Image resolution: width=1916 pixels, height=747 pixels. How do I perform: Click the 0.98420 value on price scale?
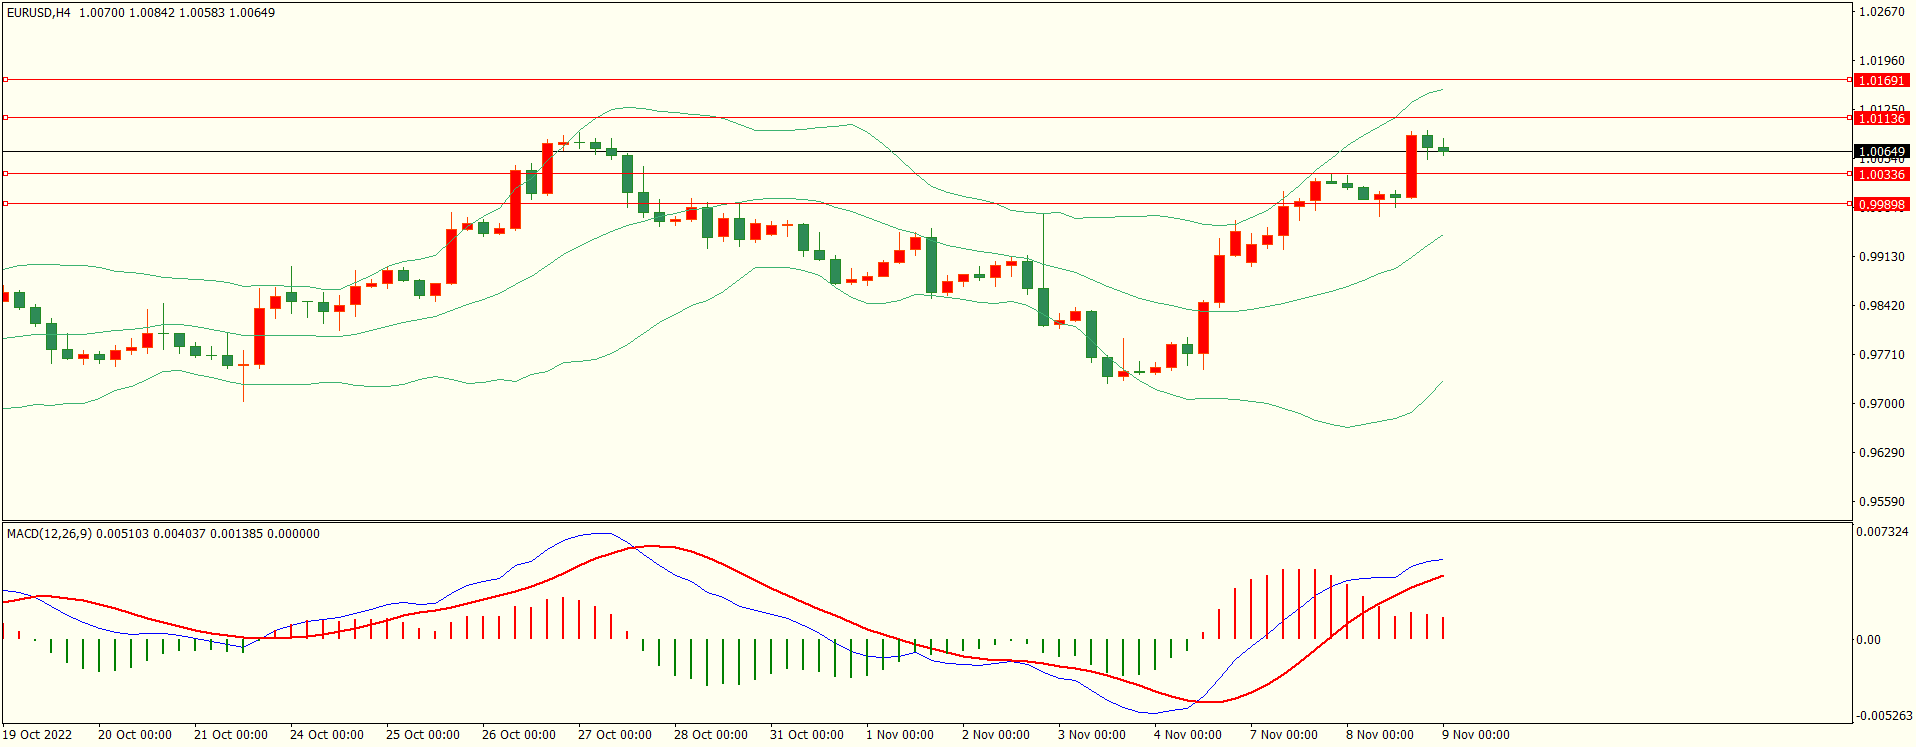pyautogui.click(x=1881, y=306)
